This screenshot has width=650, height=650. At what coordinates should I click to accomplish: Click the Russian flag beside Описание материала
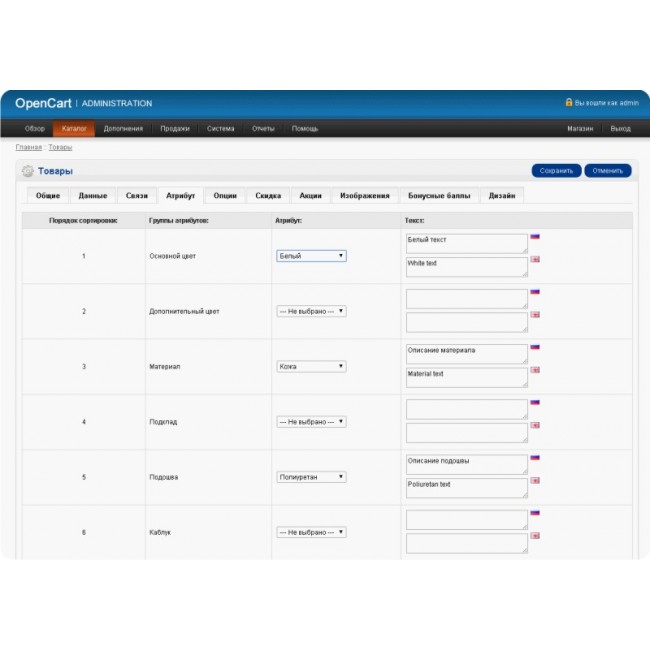tap(535, 347)
